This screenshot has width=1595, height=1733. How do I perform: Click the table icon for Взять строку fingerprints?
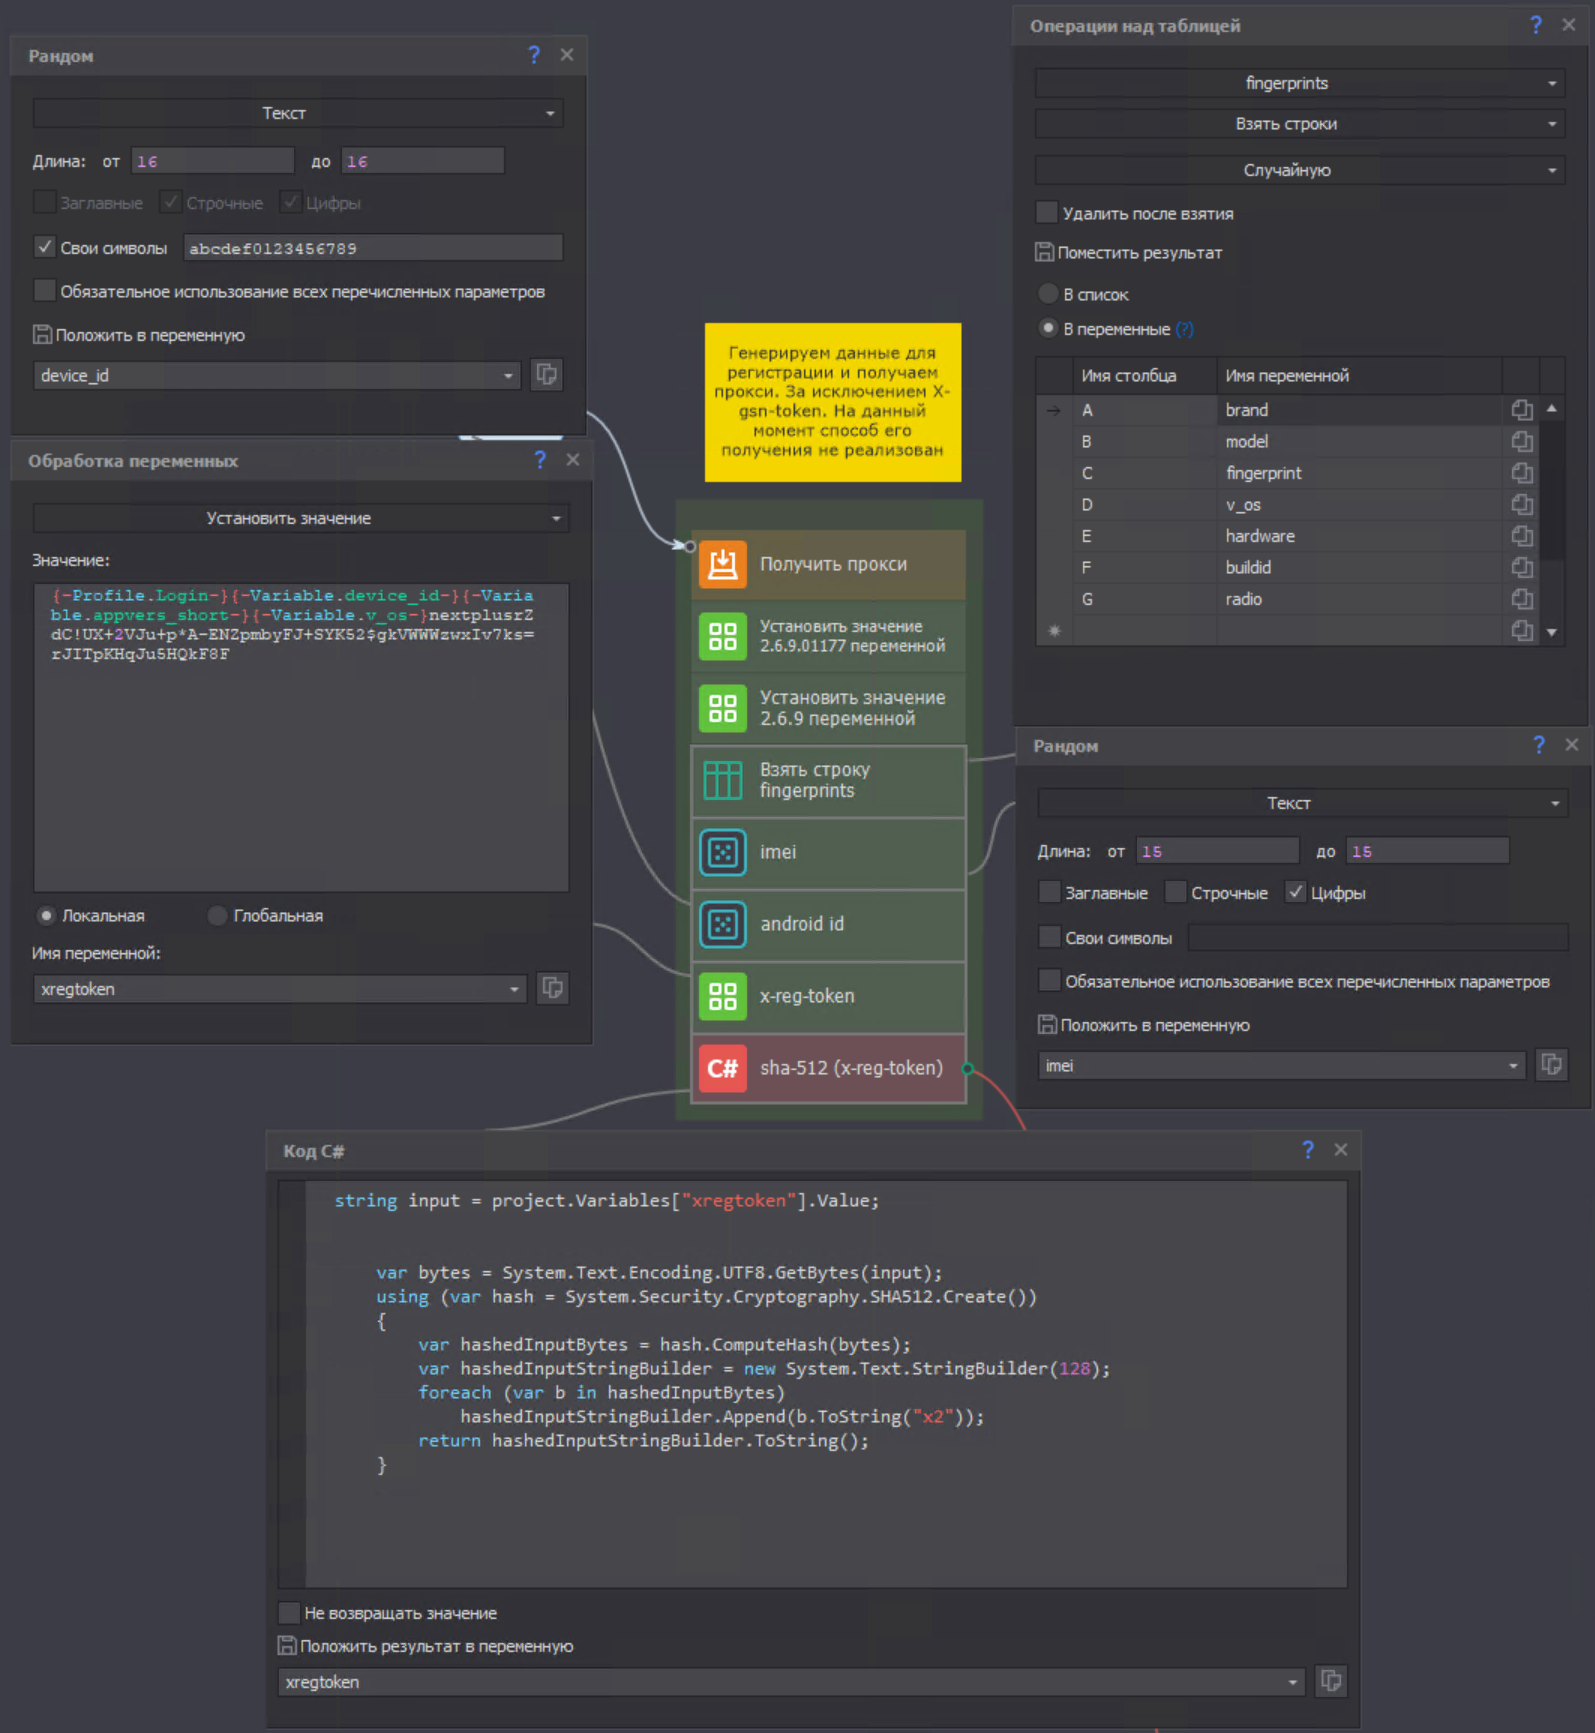722,780
